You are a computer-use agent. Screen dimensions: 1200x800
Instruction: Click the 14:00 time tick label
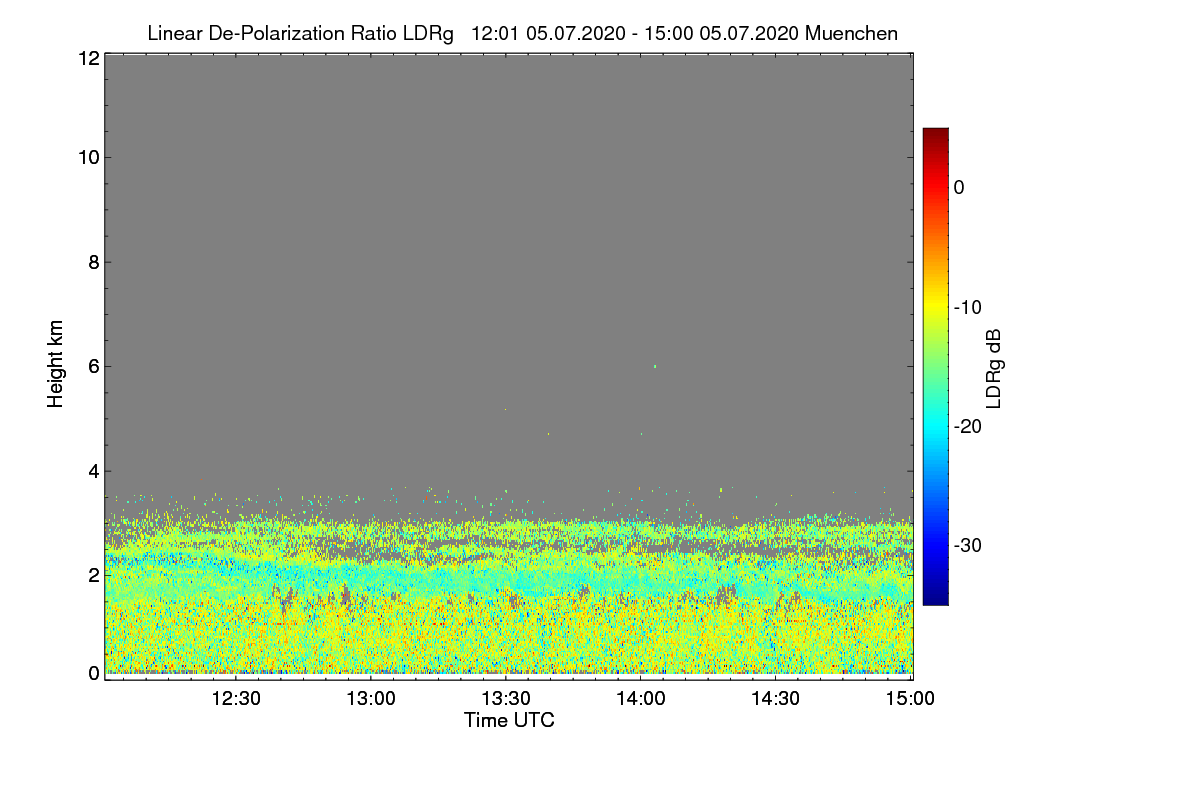click(640, 699)
